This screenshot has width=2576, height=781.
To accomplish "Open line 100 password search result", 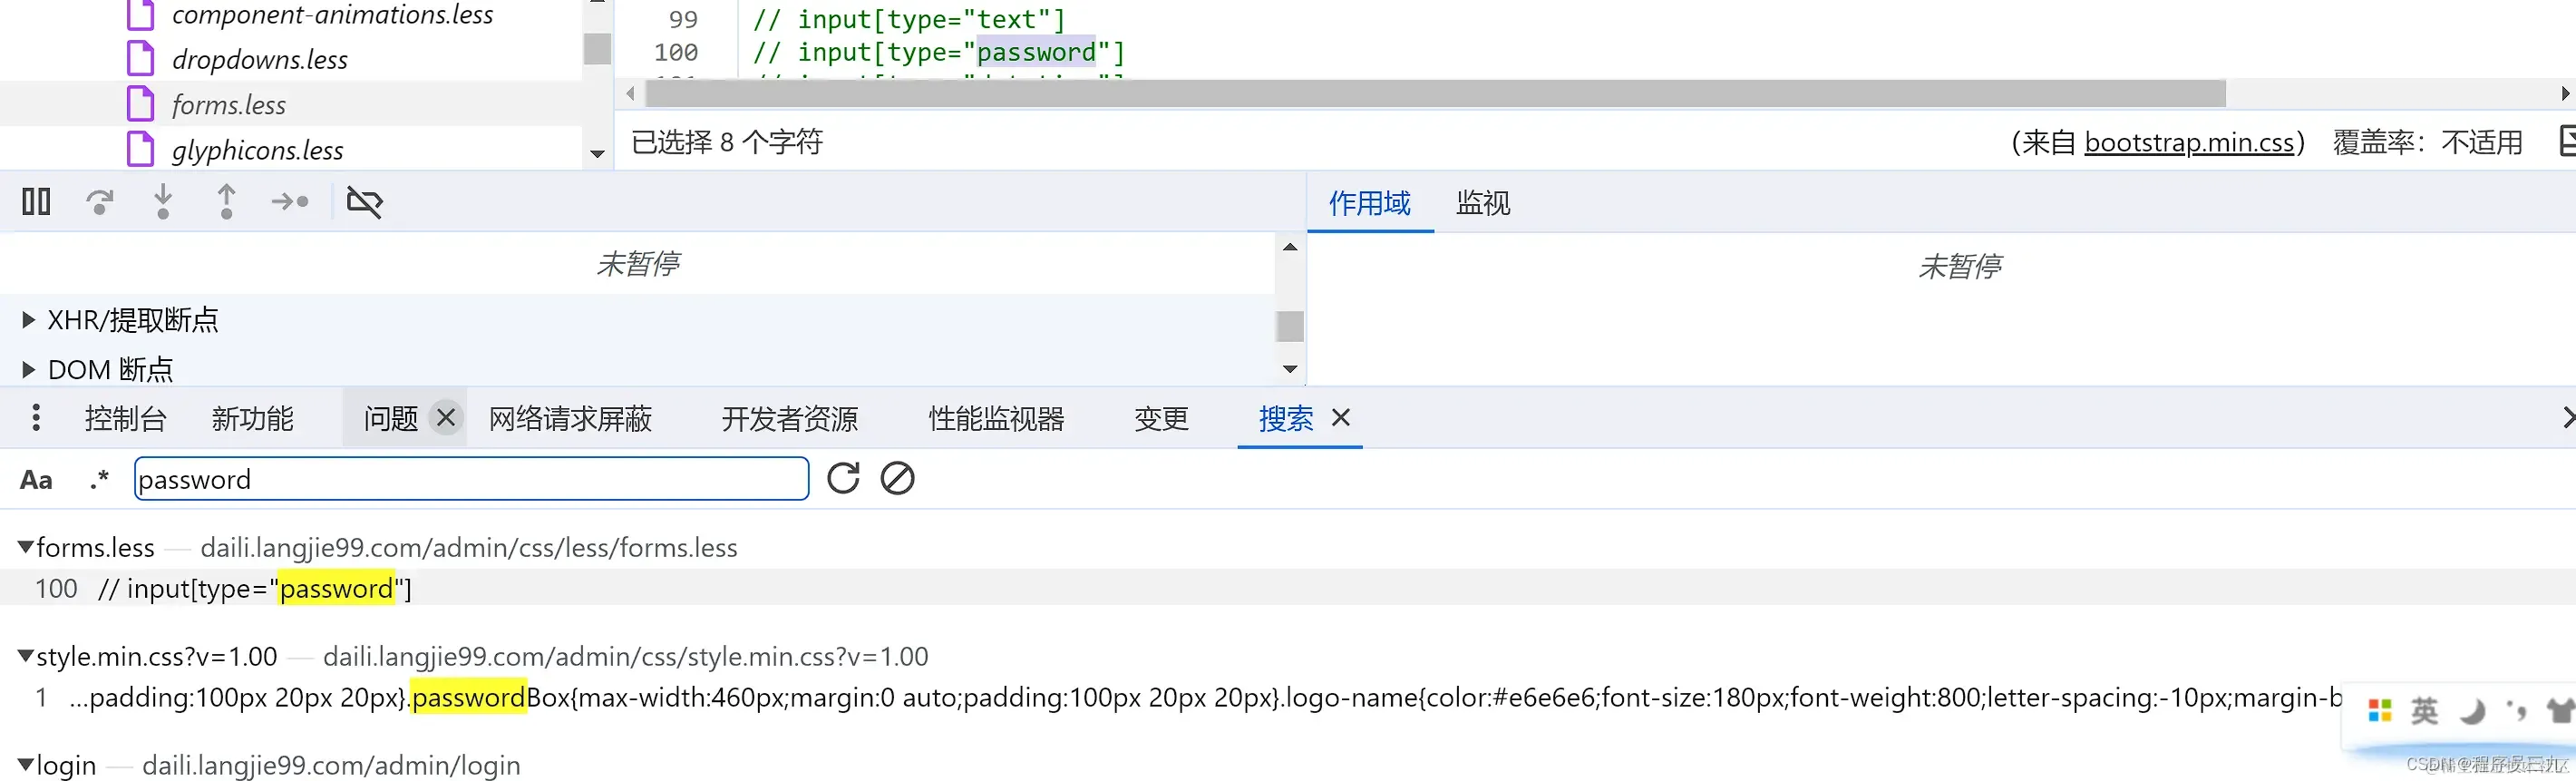I will click(x=1288, y=588).
